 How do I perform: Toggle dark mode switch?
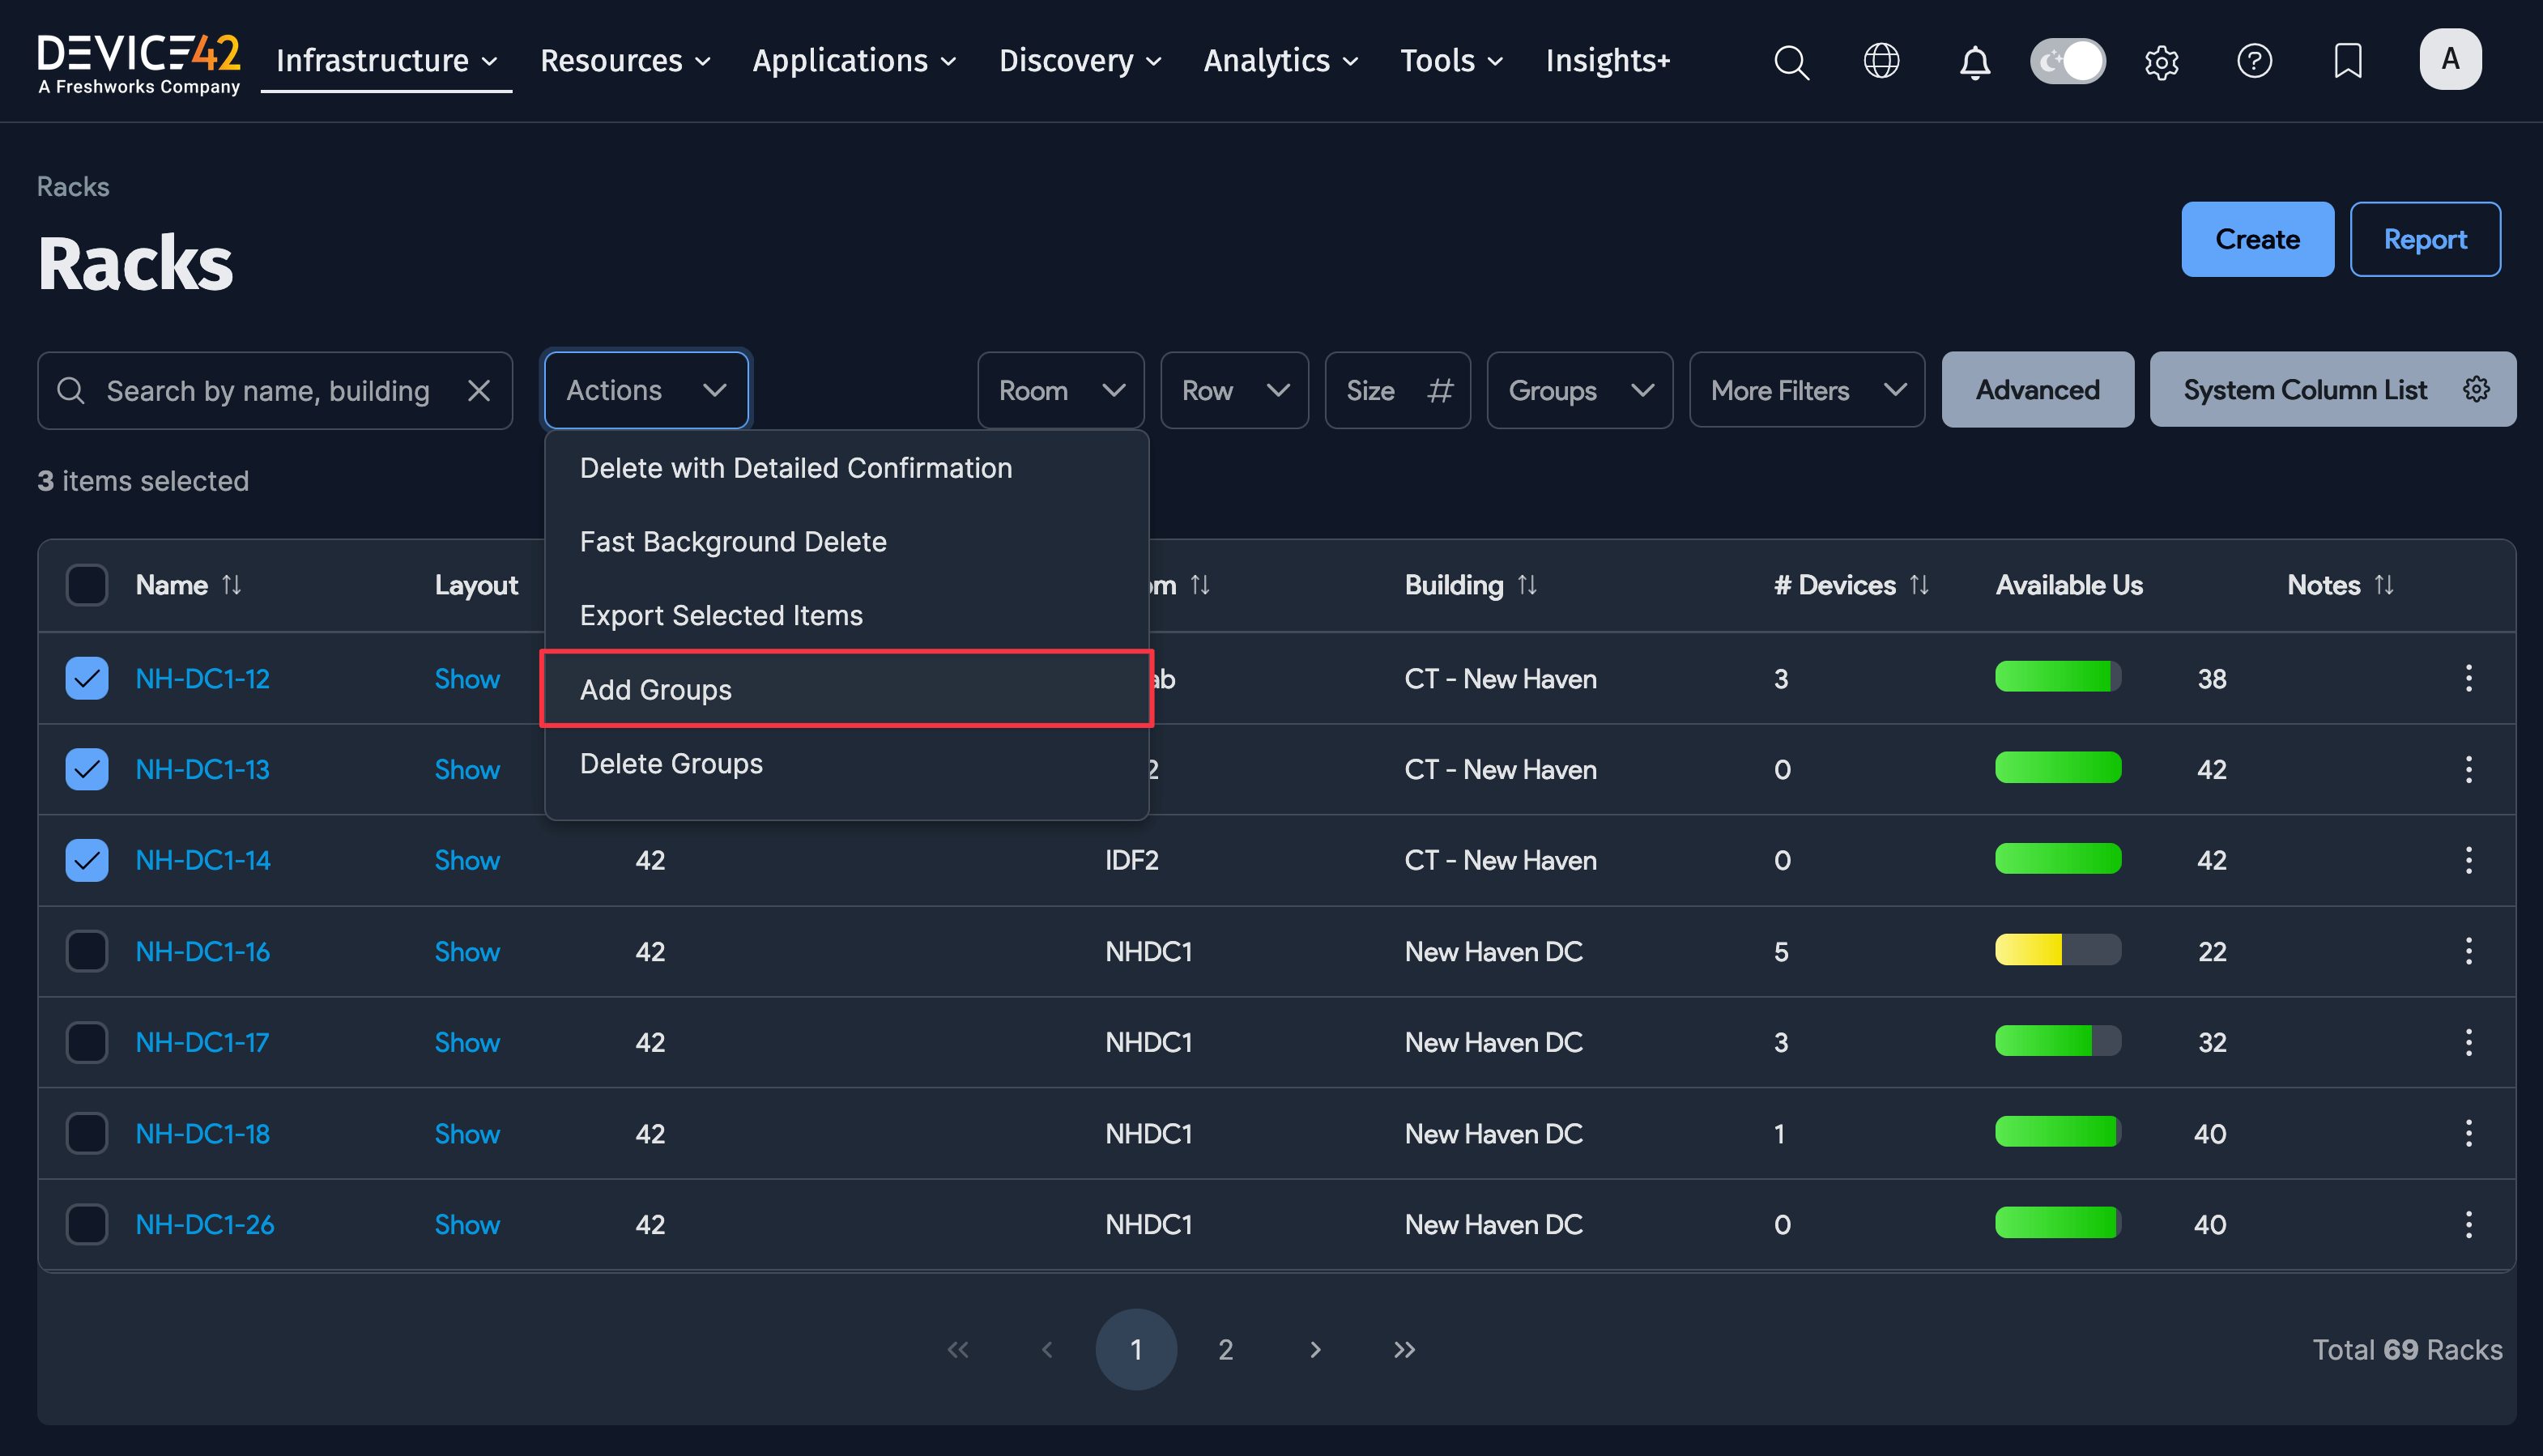click(x=2067, y=61)
